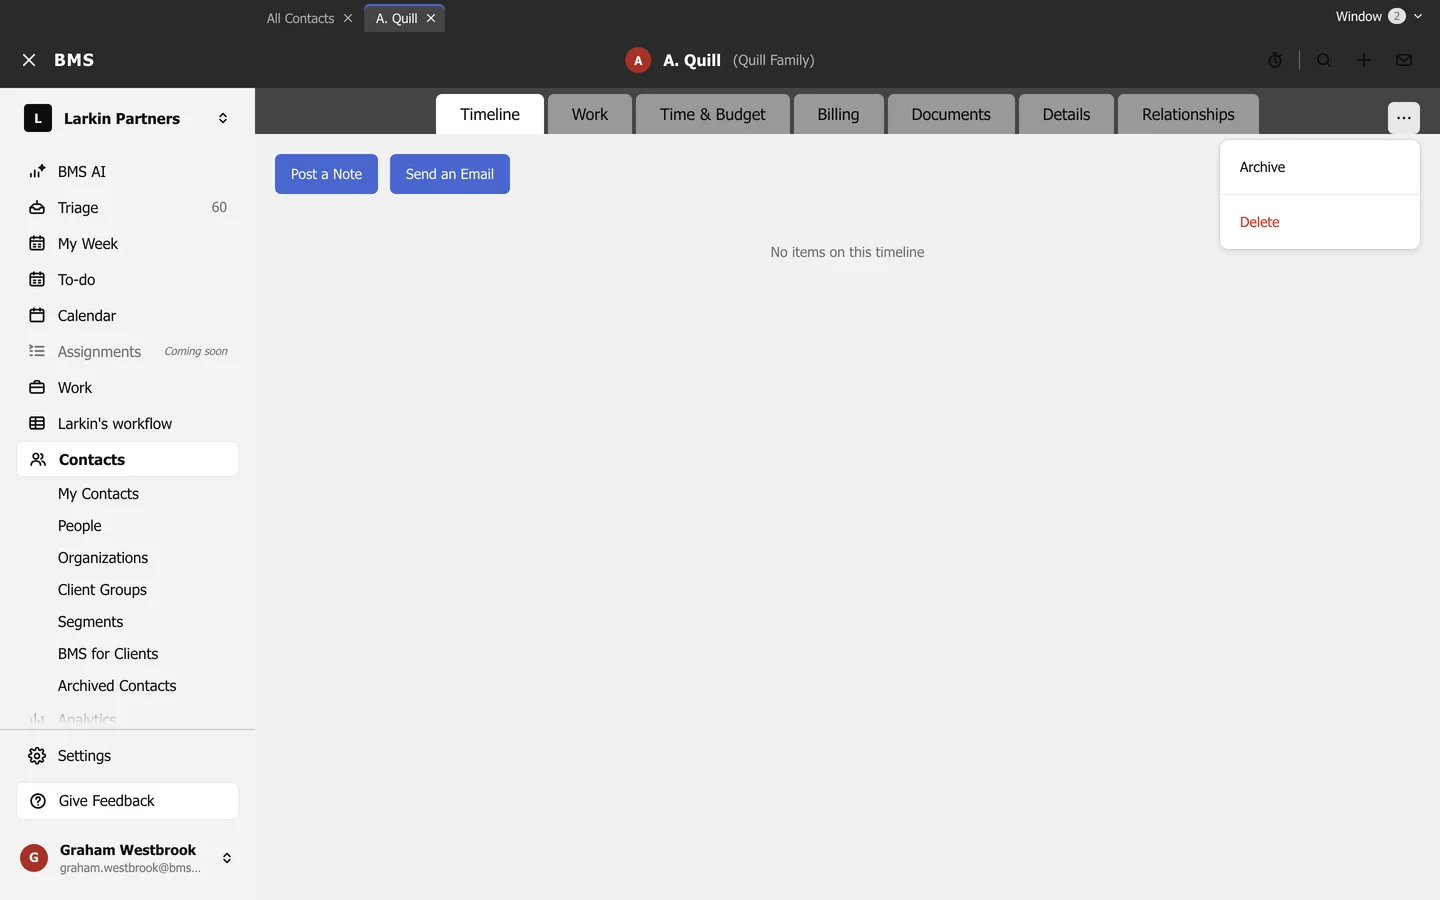Screen dimensions: 1440x900
Task: View the Relationships tab
Action: [x=1188, y=114]
